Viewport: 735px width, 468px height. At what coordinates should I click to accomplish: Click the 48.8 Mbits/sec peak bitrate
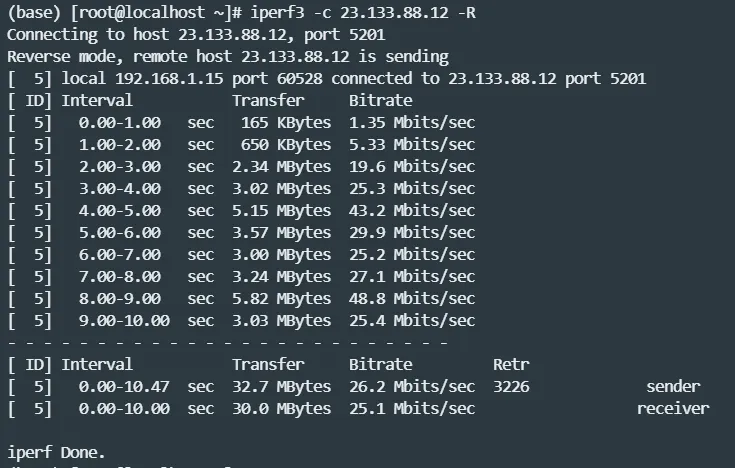coord(411,298)
